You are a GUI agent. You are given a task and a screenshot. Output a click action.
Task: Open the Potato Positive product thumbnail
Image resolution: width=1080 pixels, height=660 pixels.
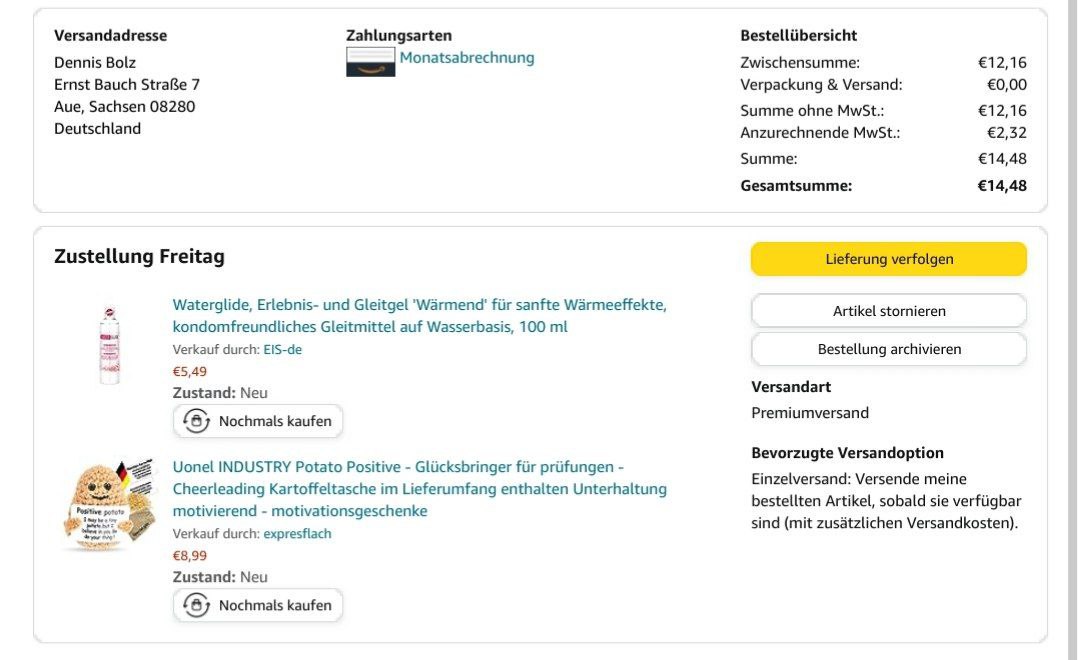coord(107,506)
